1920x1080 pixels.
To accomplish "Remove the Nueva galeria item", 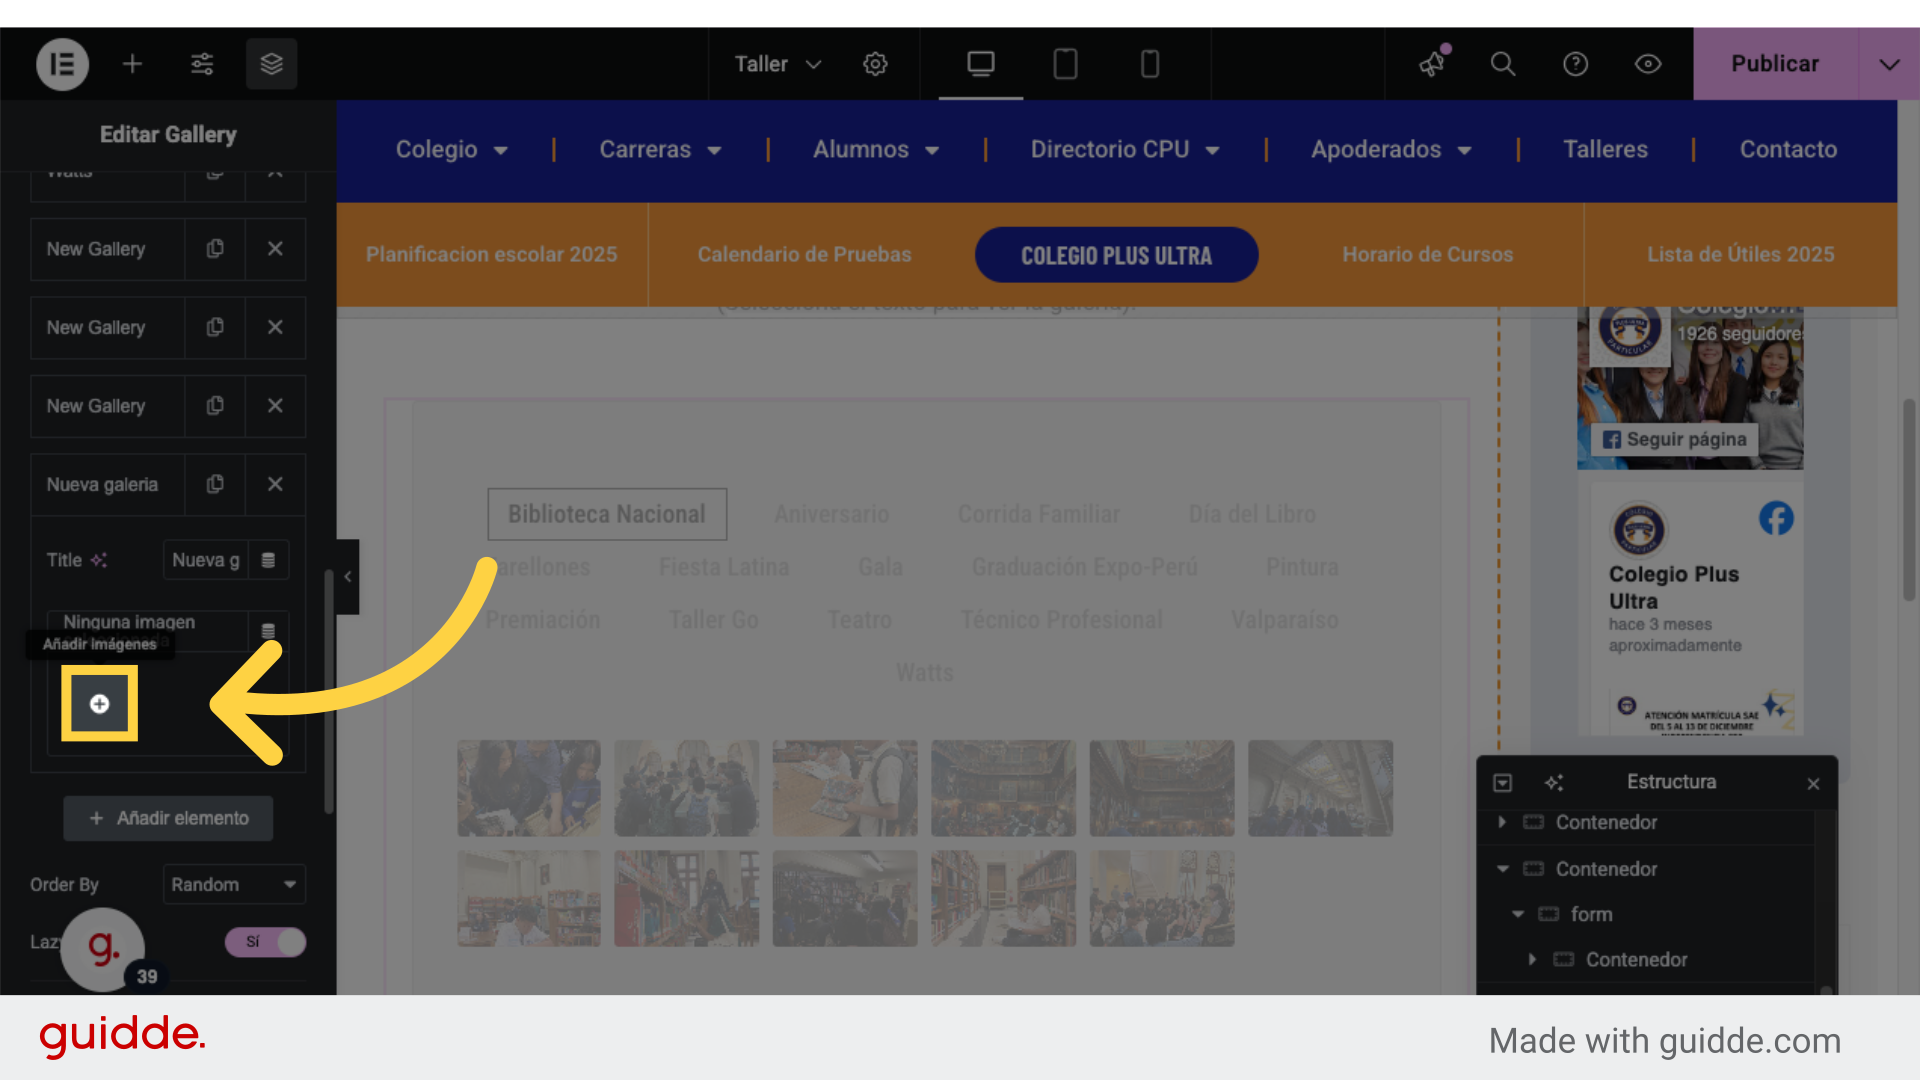I will click(x=275, y=484).
